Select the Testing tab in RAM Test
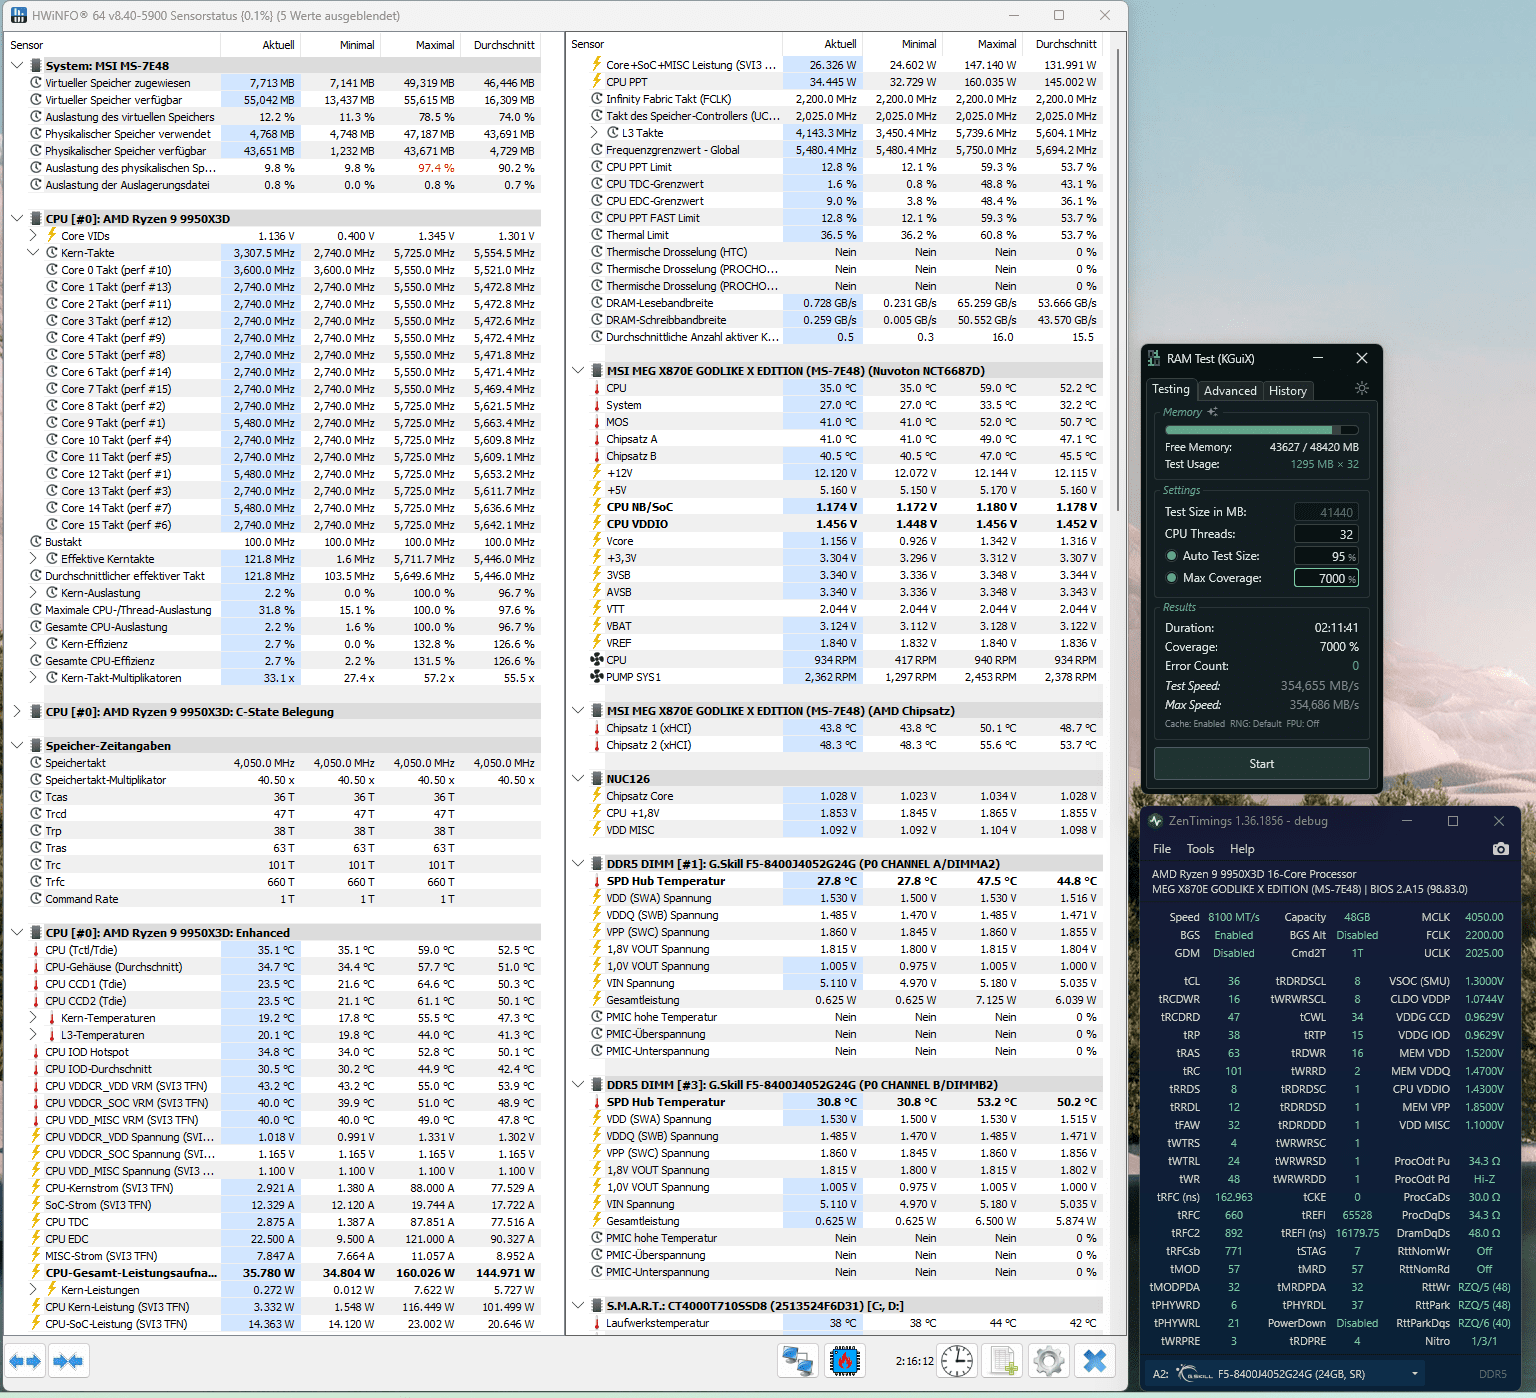This screenshot has width=1536, height=1398. [1171, 389]
